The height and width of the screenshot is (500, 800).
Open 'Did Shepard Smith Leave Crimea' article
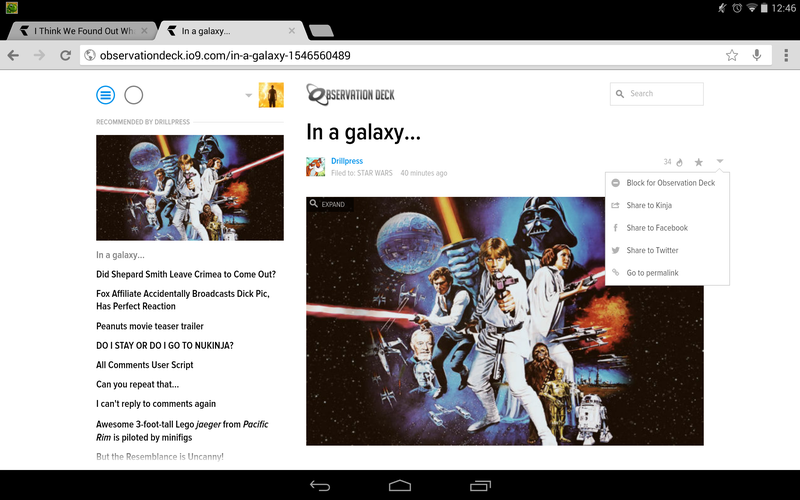(x=186, y=274)
